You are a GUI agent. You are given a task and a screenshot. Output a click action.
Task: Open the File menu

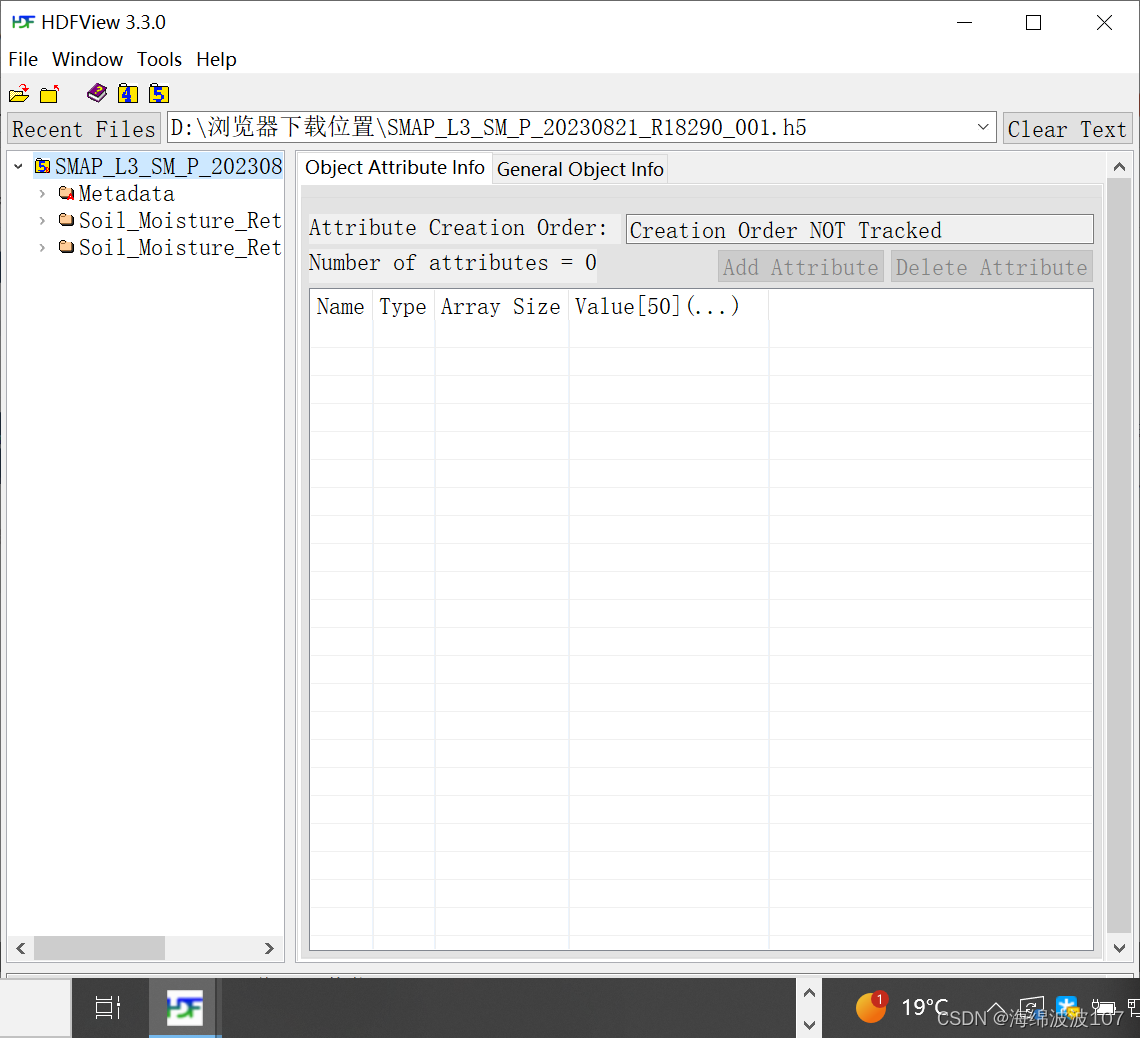[x=23, y=59]
